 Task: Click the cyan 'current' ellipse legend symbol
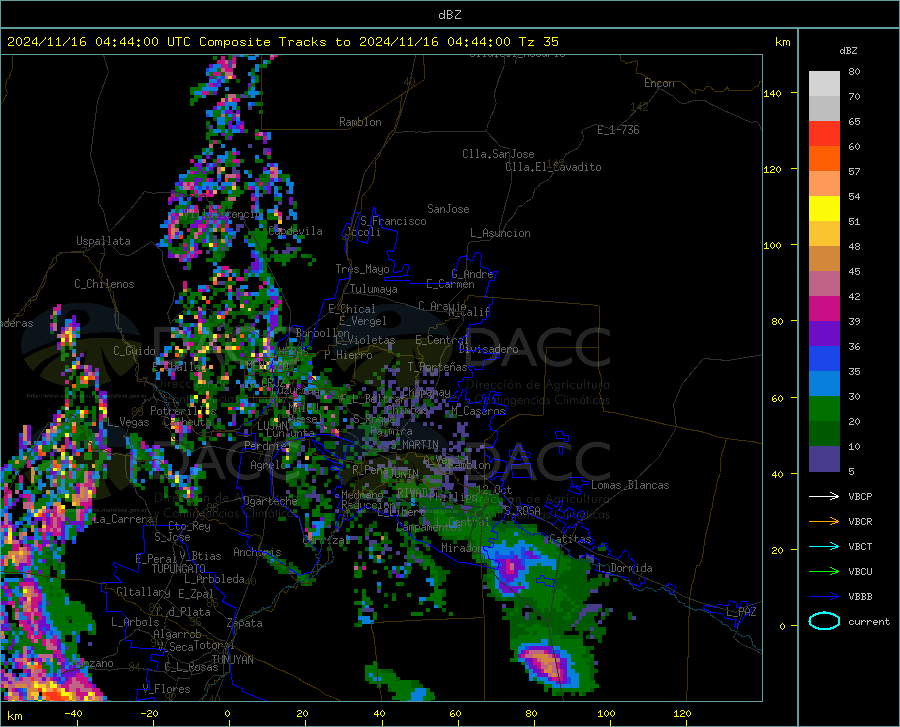tap(824, 621)
